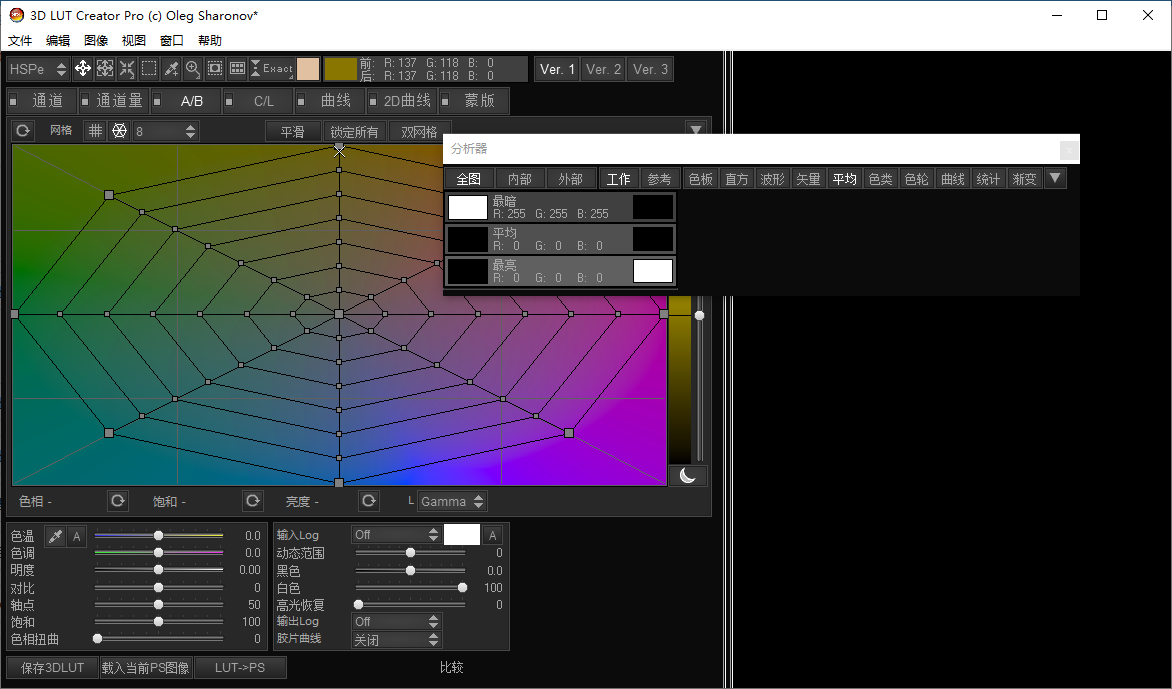Toggle the 通道 tab checkbox
The image size is (1172, 689).
click(14, 101)
